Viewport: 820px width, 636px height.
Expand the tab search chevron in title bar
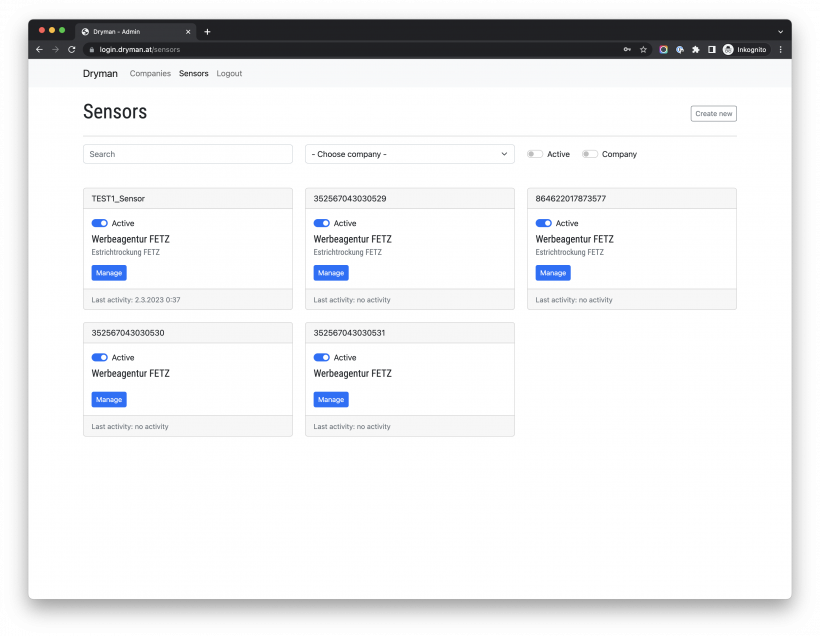point(780,31)
